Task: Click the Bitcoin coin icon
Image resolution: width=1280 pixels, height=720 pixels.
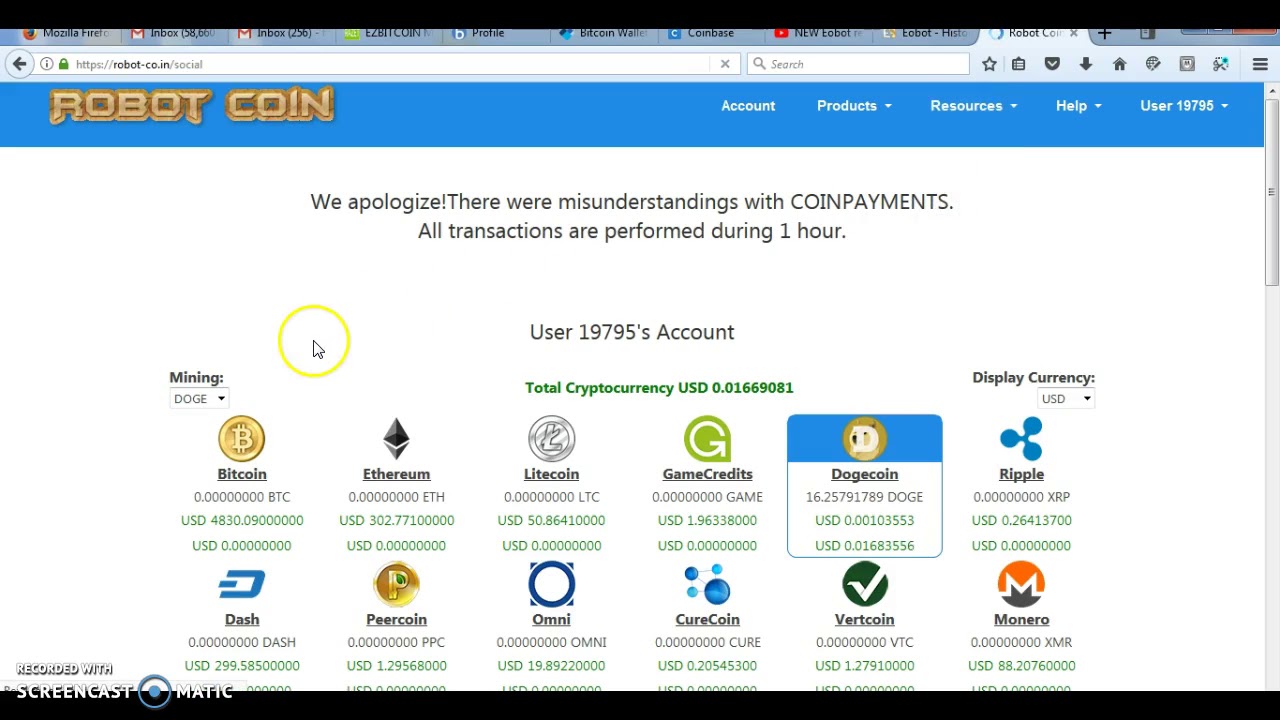Action: click(242, 439)
